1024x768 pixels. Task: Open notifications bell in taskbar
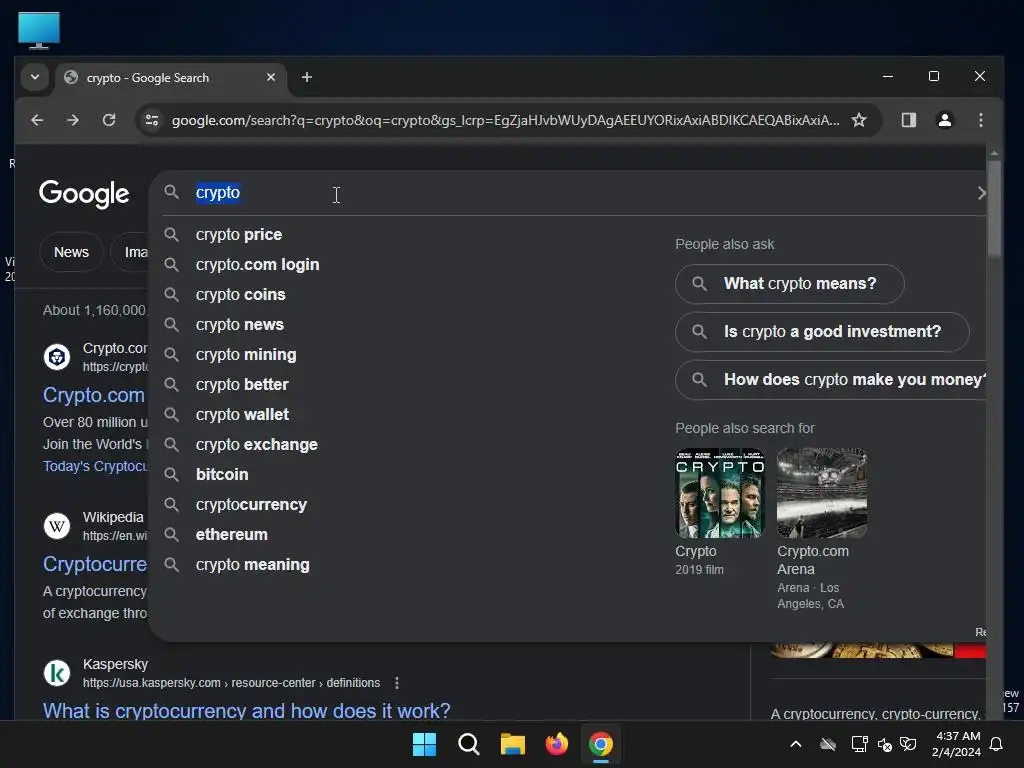click(996, 744)
